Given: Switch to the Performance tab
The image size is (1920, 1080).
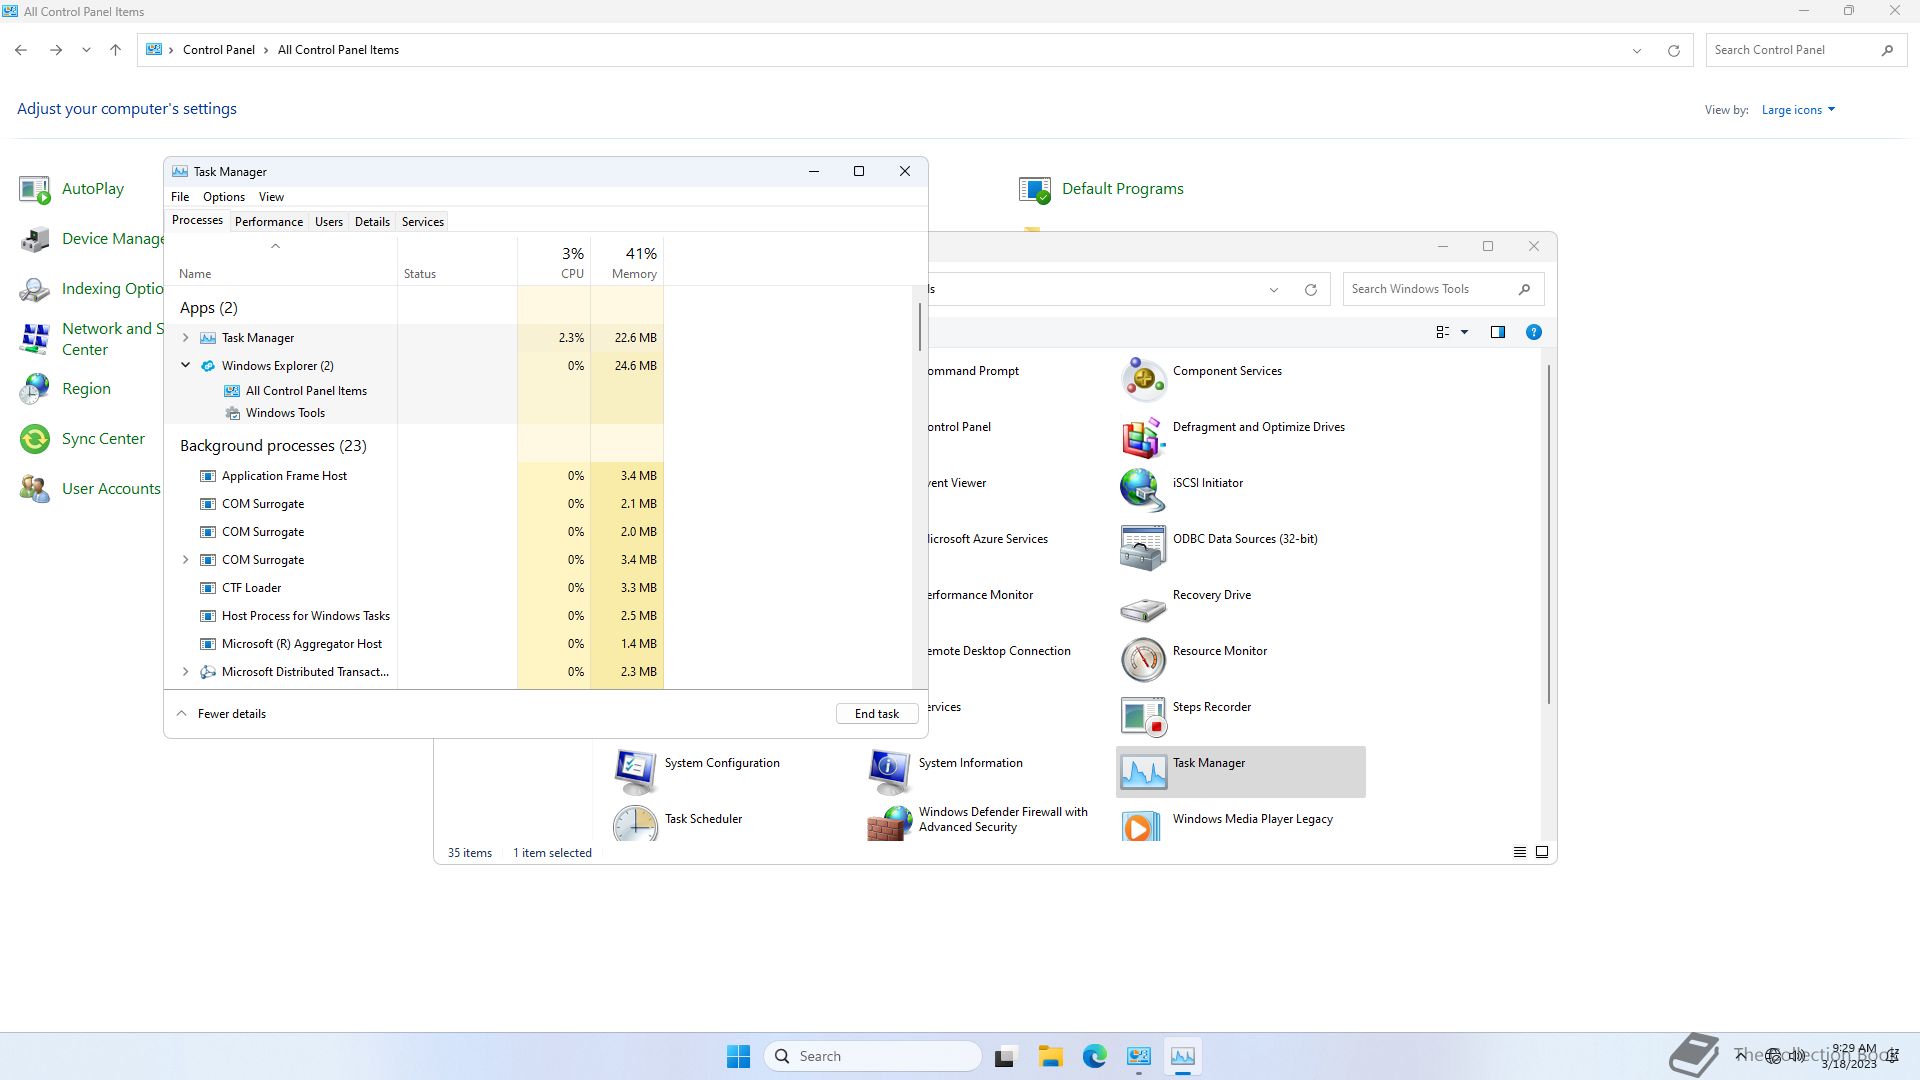Looking at the screenshot, I should click(x=268, y=222).
